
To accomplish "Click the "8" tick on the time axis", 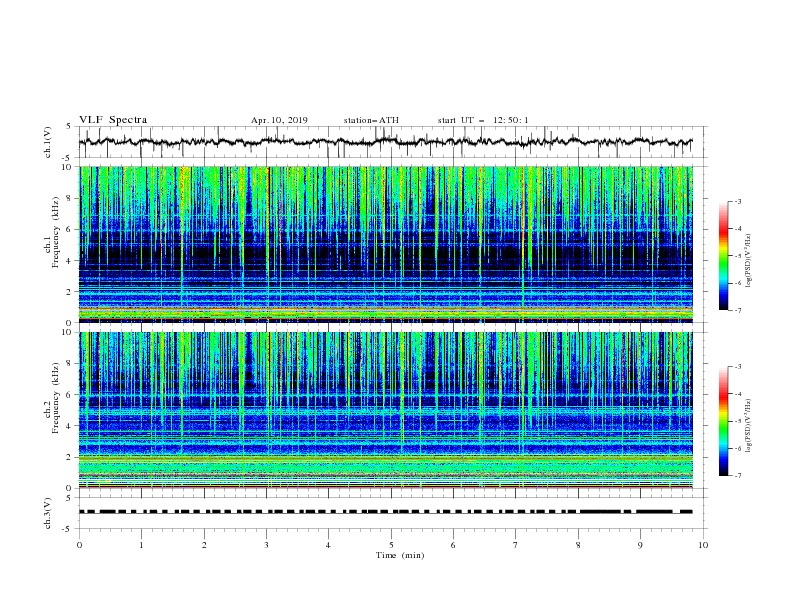I will coord(578,545).
